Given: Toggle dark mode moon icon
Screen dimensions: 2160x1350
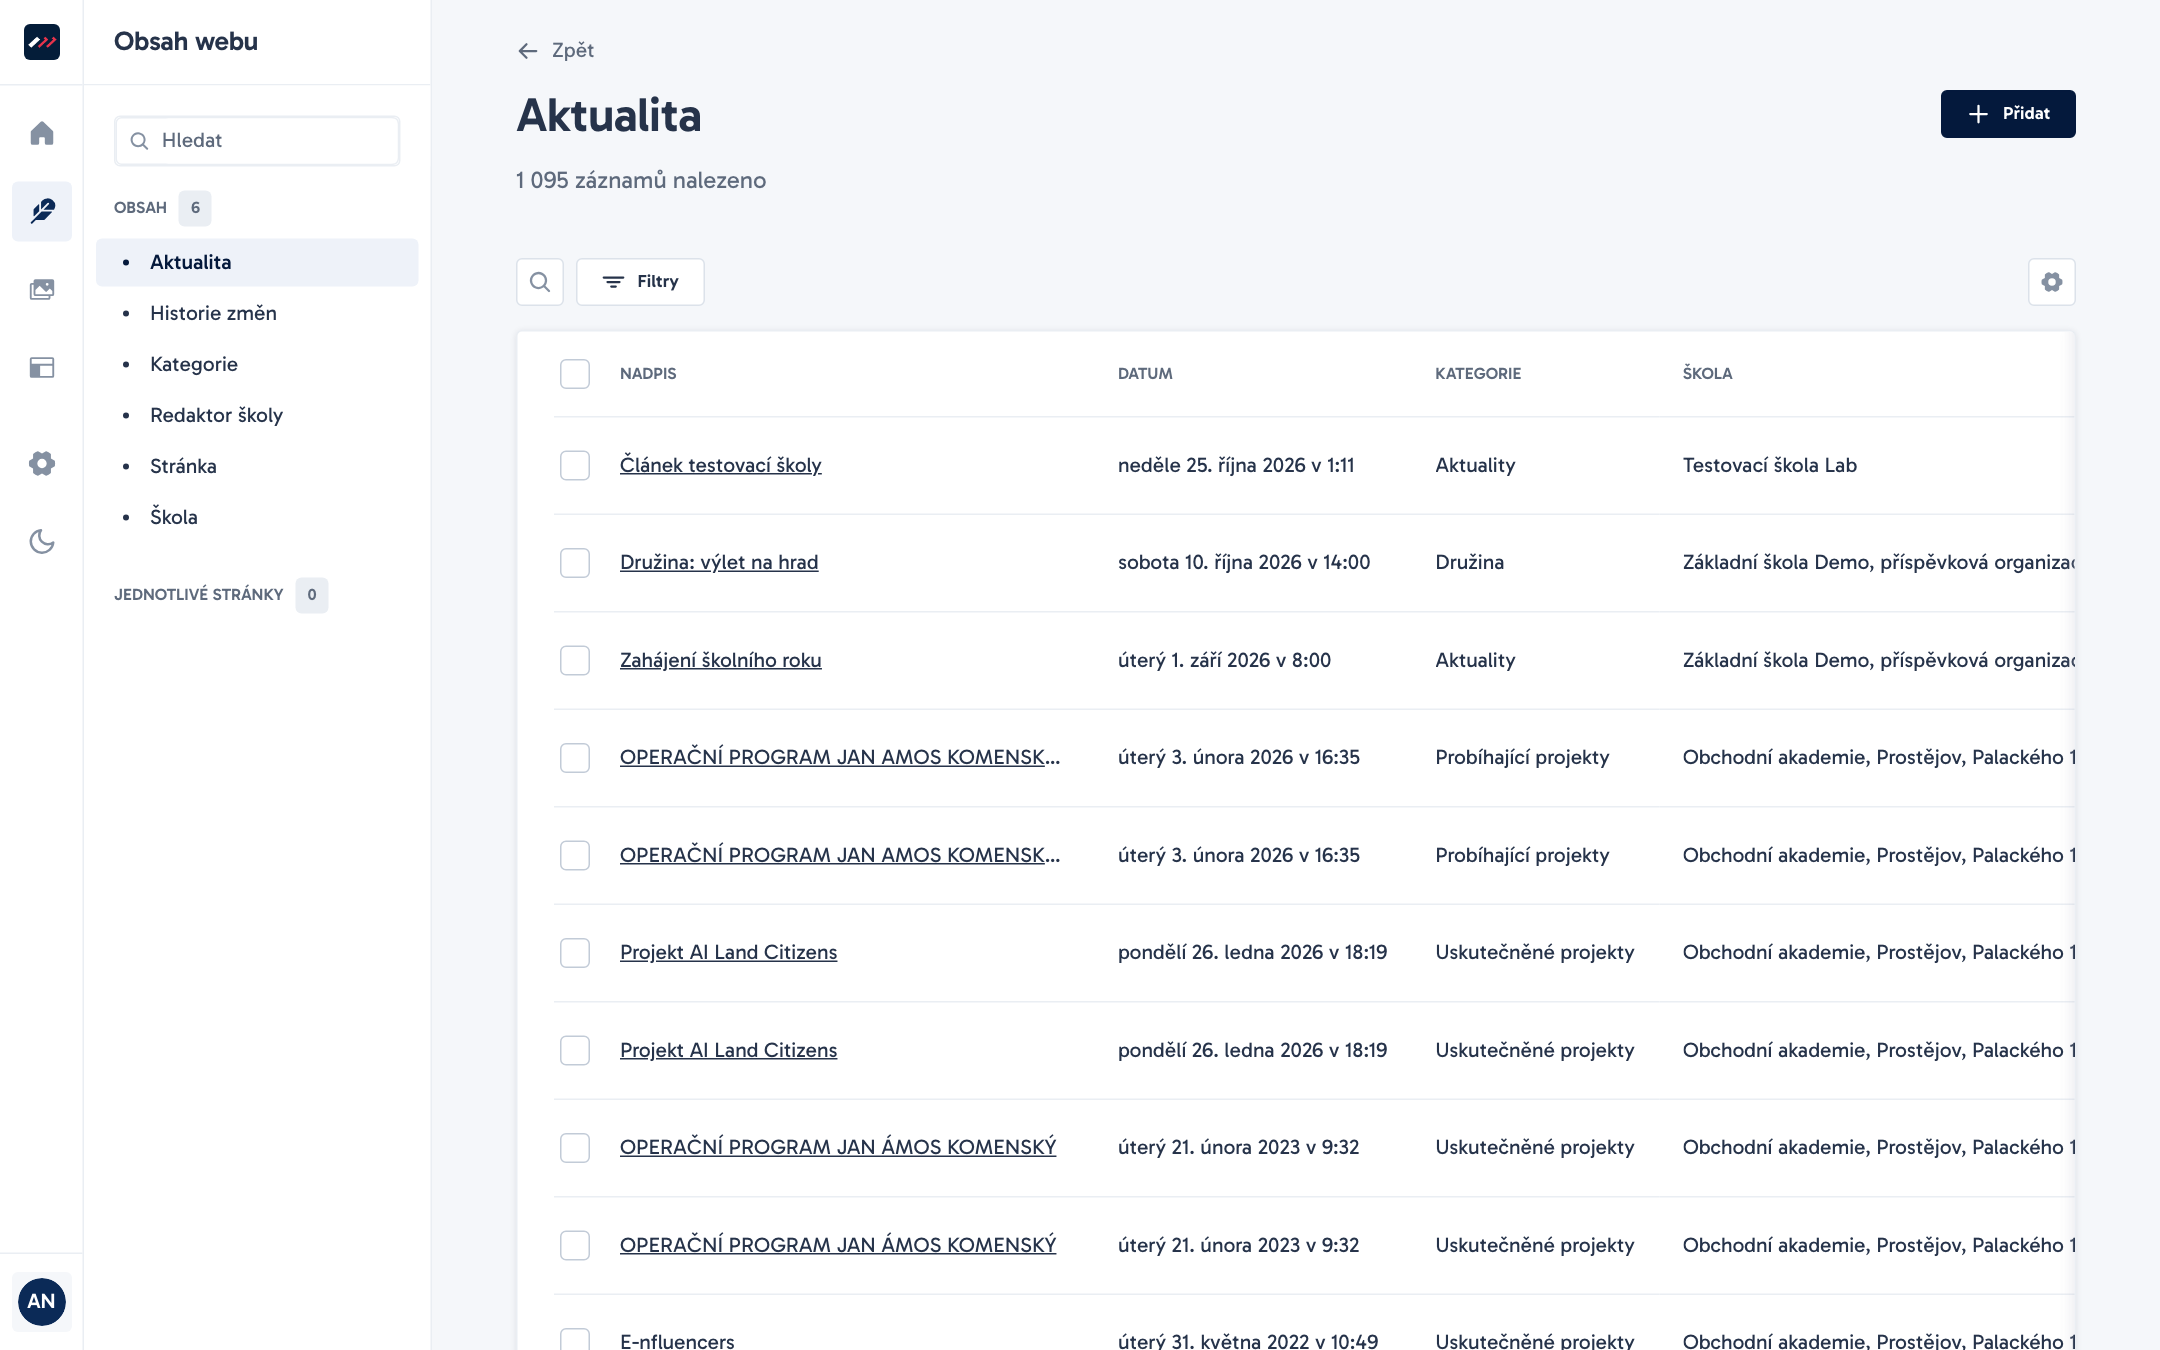Looking at the screenshot, I should [42, 541].
